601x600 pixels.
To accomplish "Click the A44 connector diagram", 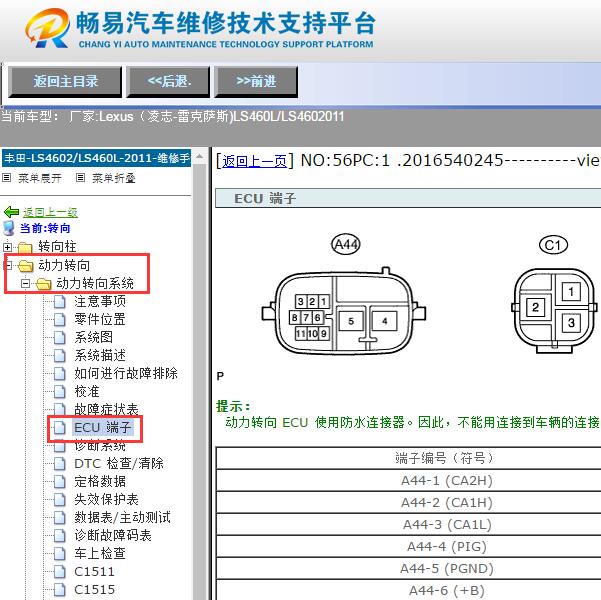I will (x=344, y=312).
